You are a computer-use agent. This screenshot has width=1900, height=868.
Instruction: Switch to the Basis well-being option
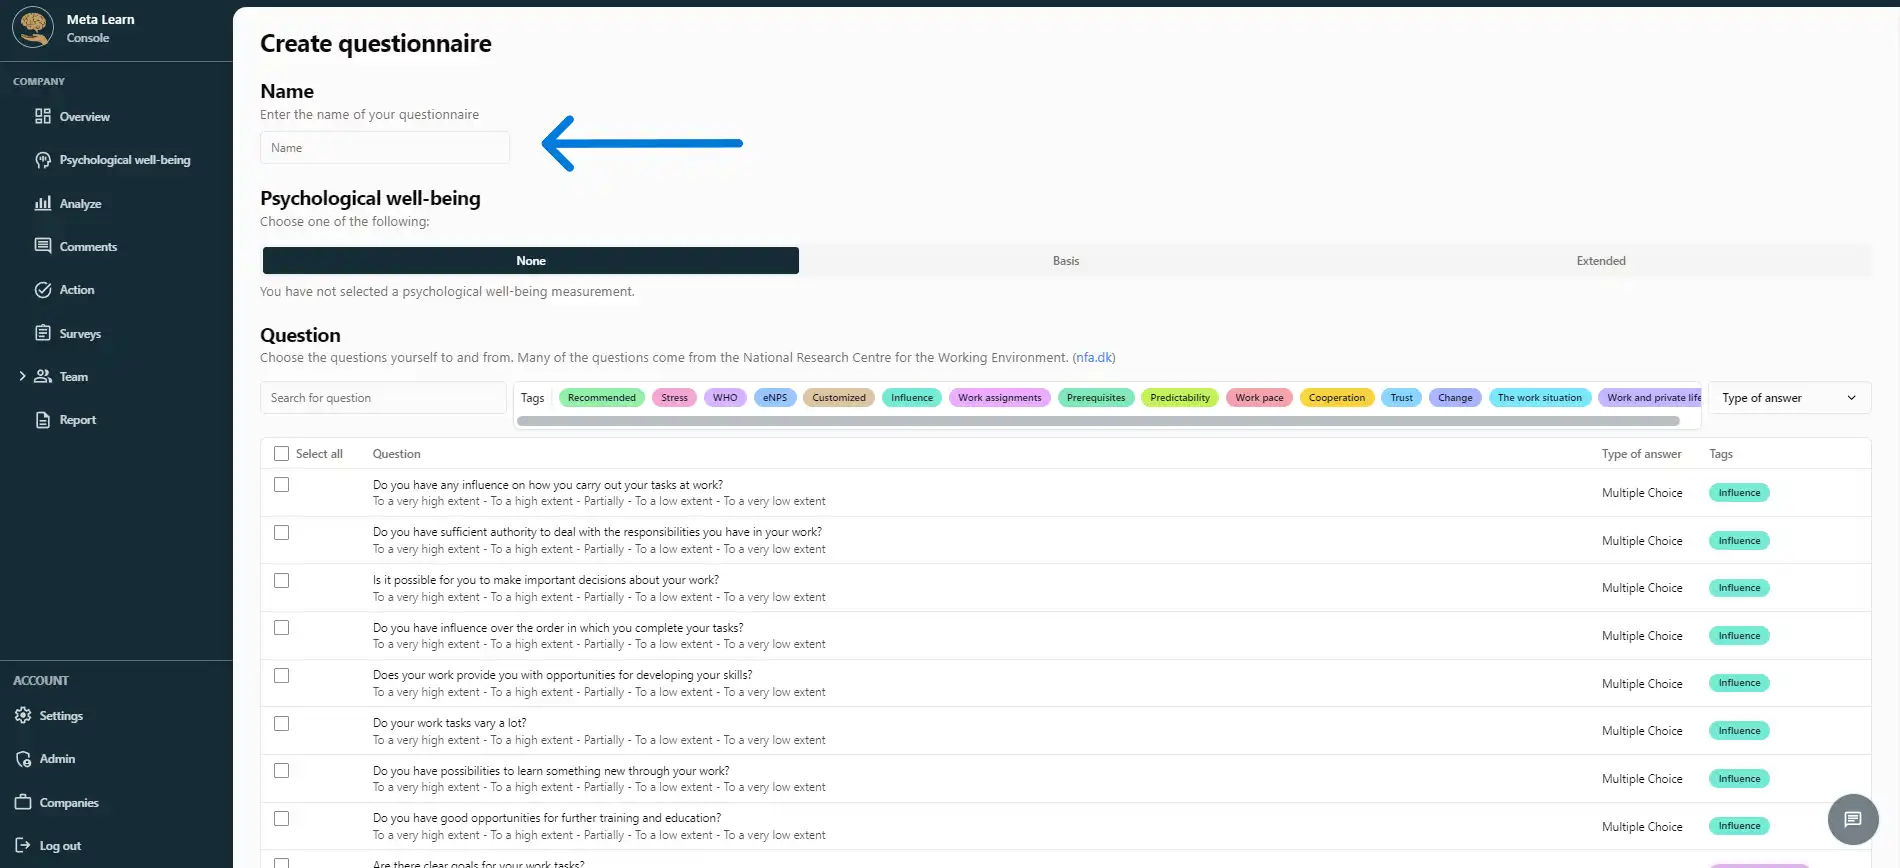tap(1065, 261)
